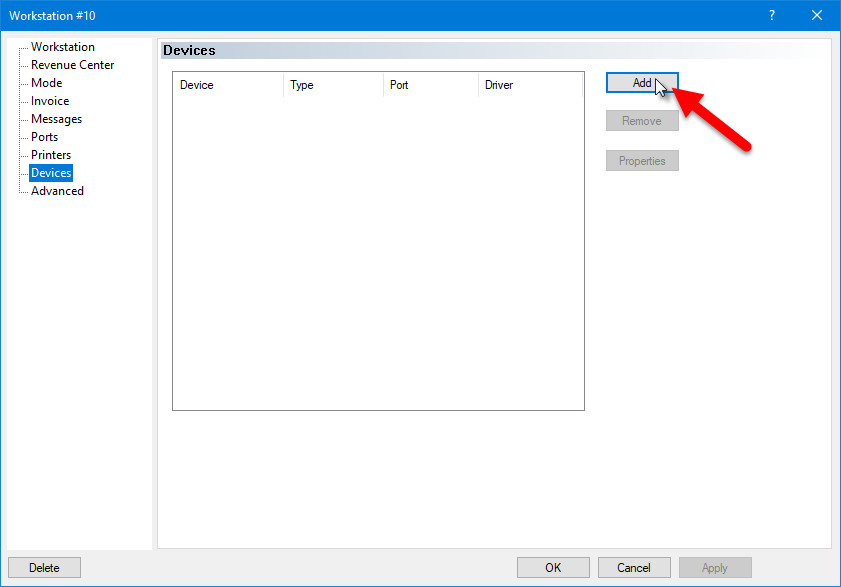Screen dimensions: 841x587
Task: Click the greyed-out Remove button
Action: tap(642, 121)
